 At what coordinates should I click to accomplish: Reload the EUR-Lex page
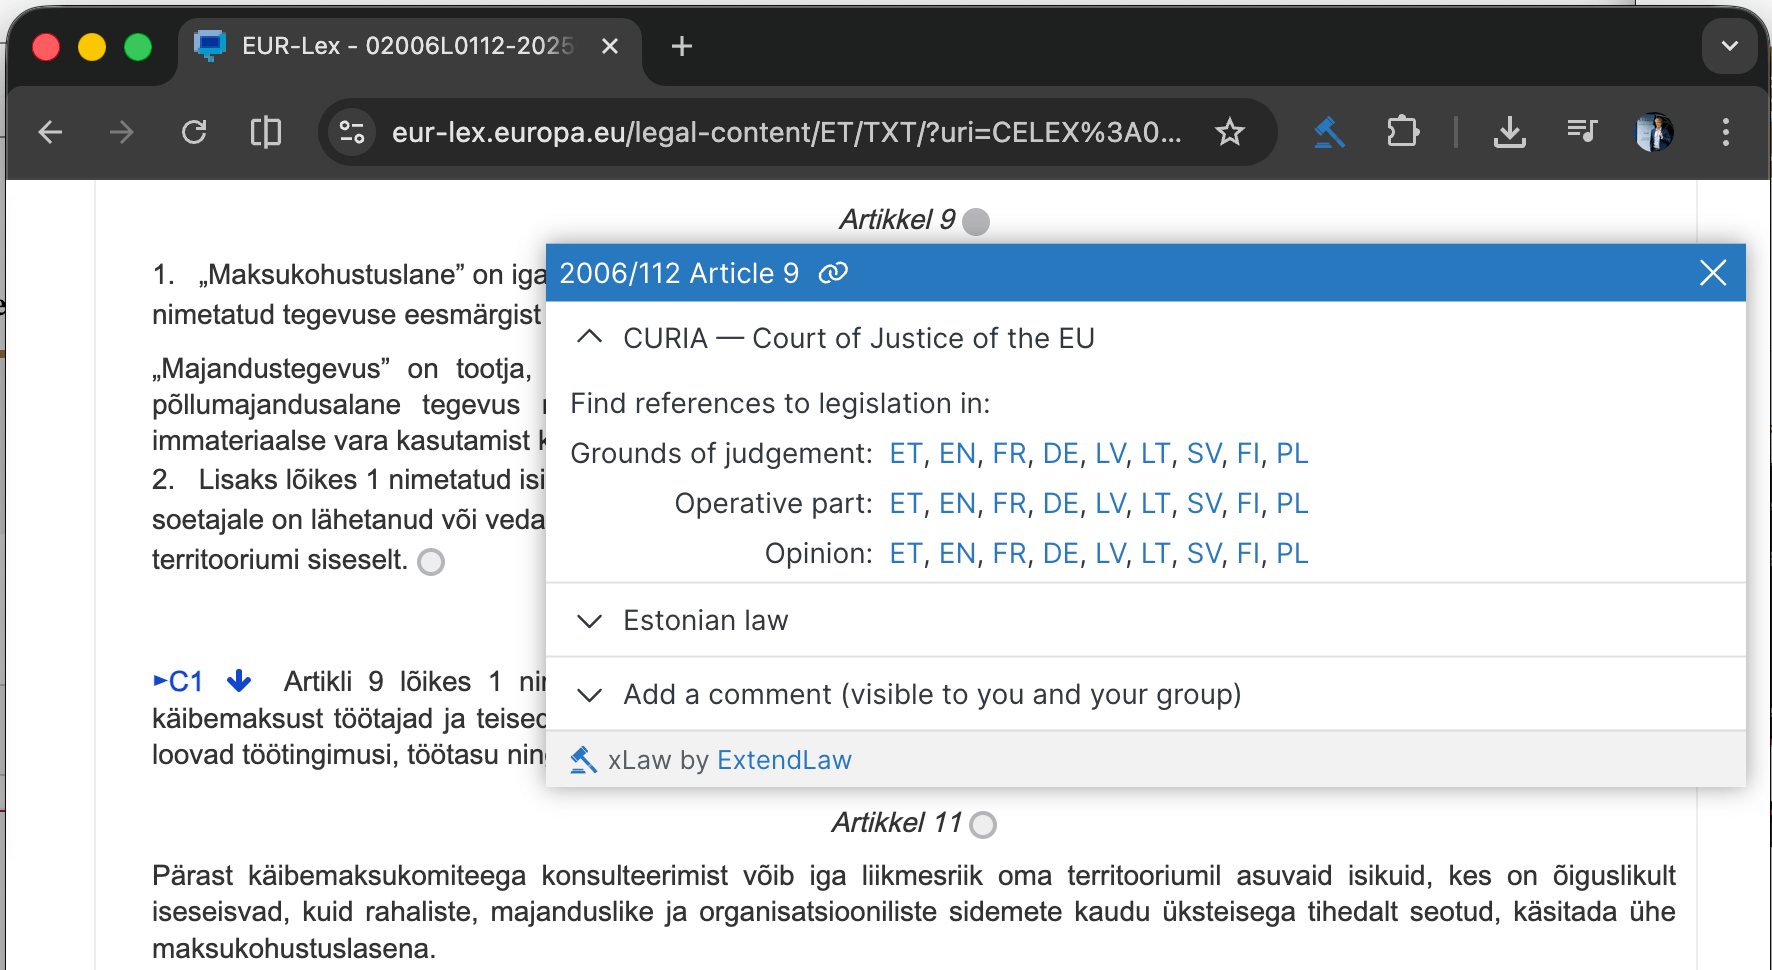point(194,132)
